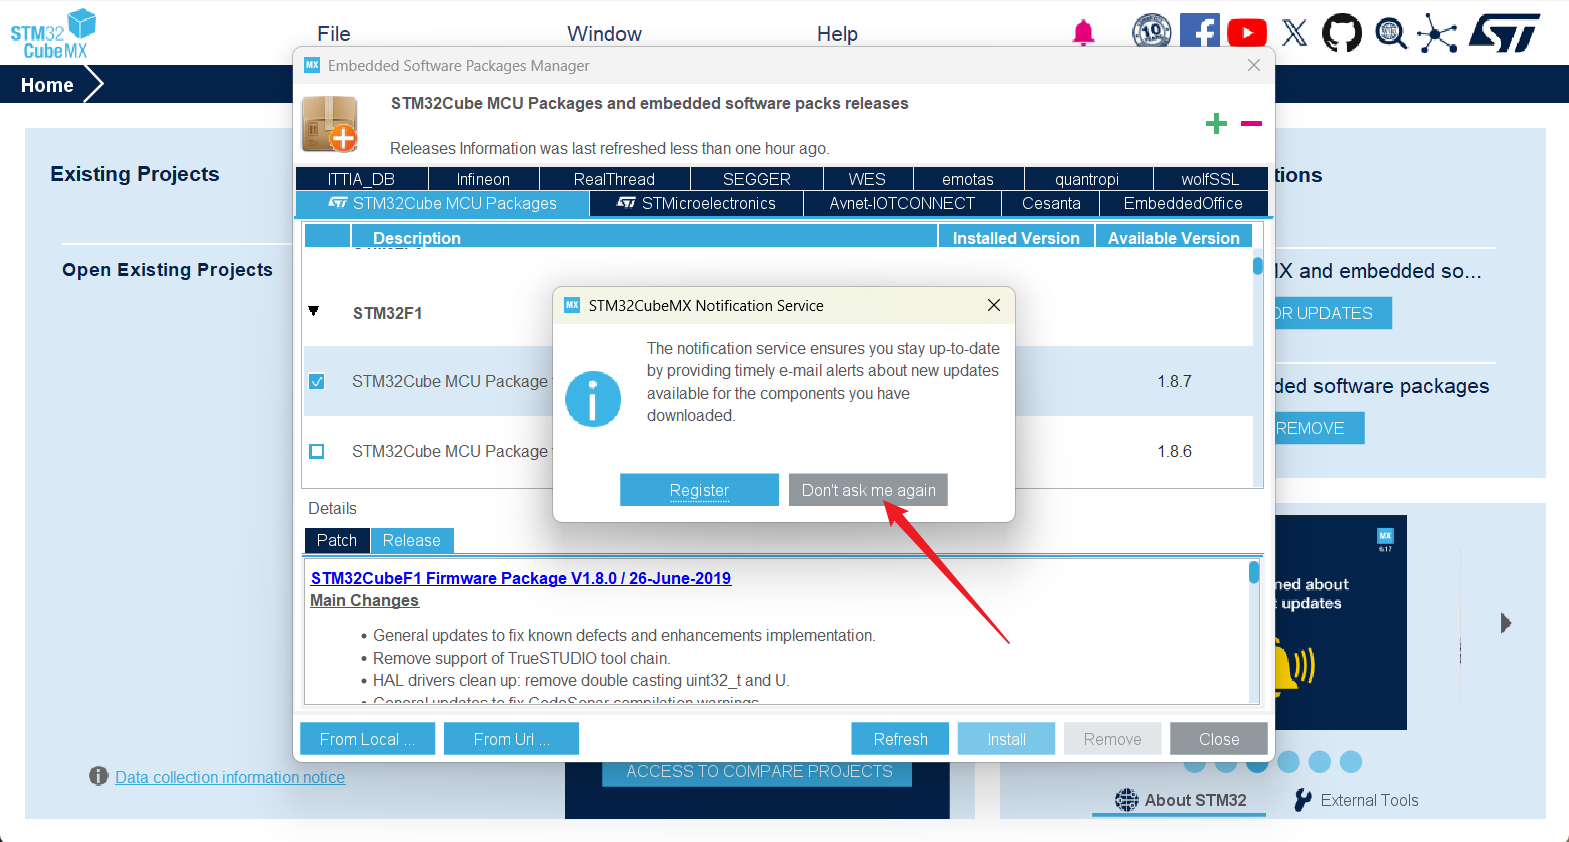Viewport: 1569px width, 842px height.
Task: Click the Description column header
Action: click(x=644, y=237)
